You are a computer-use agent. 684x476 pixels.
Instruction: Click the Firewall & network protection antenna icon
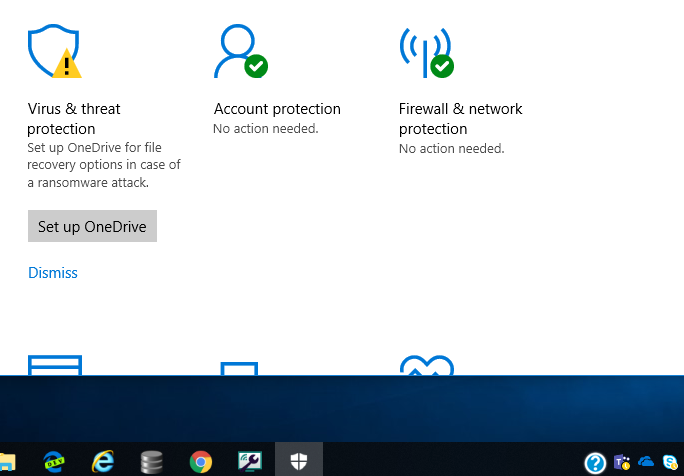click(x=427, y=52)
